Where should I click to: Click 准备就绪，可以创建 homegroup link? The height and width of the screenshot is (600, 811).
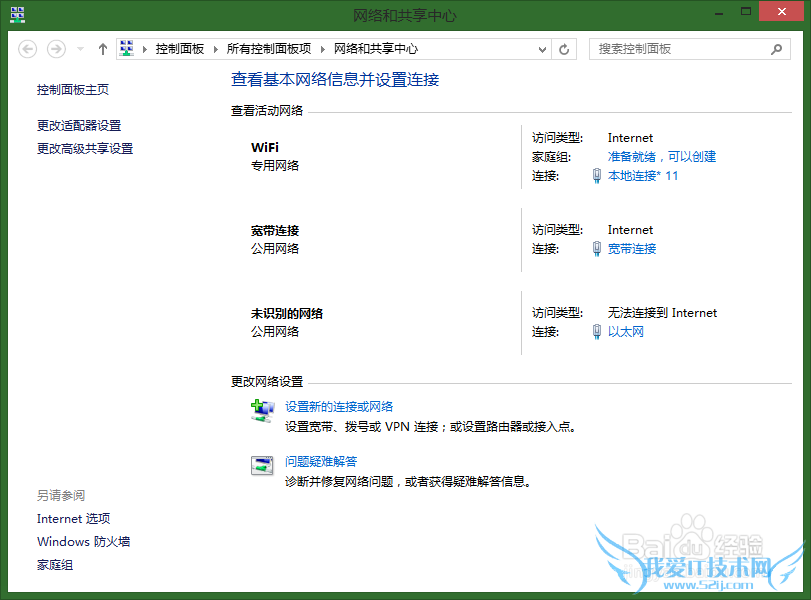click(662, 157)
